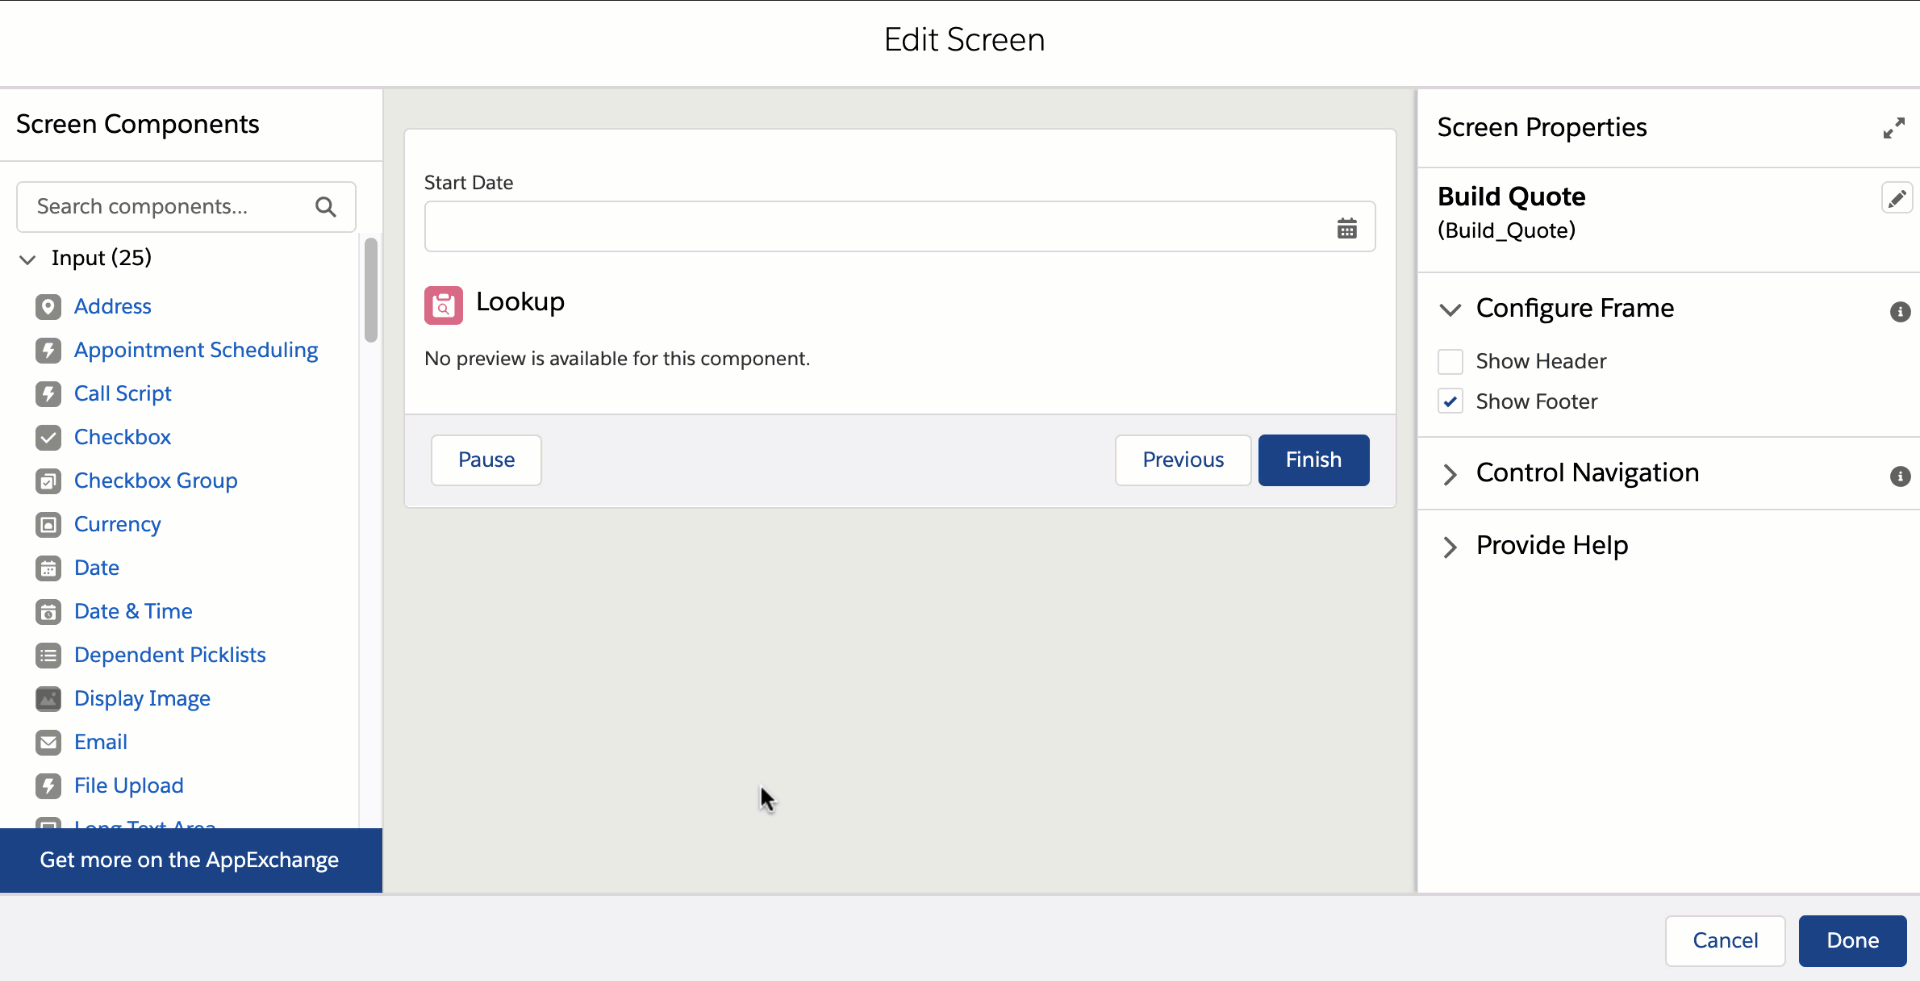
Task: Select the Dependent Picklists component
Action: click(x=170, y=655)
